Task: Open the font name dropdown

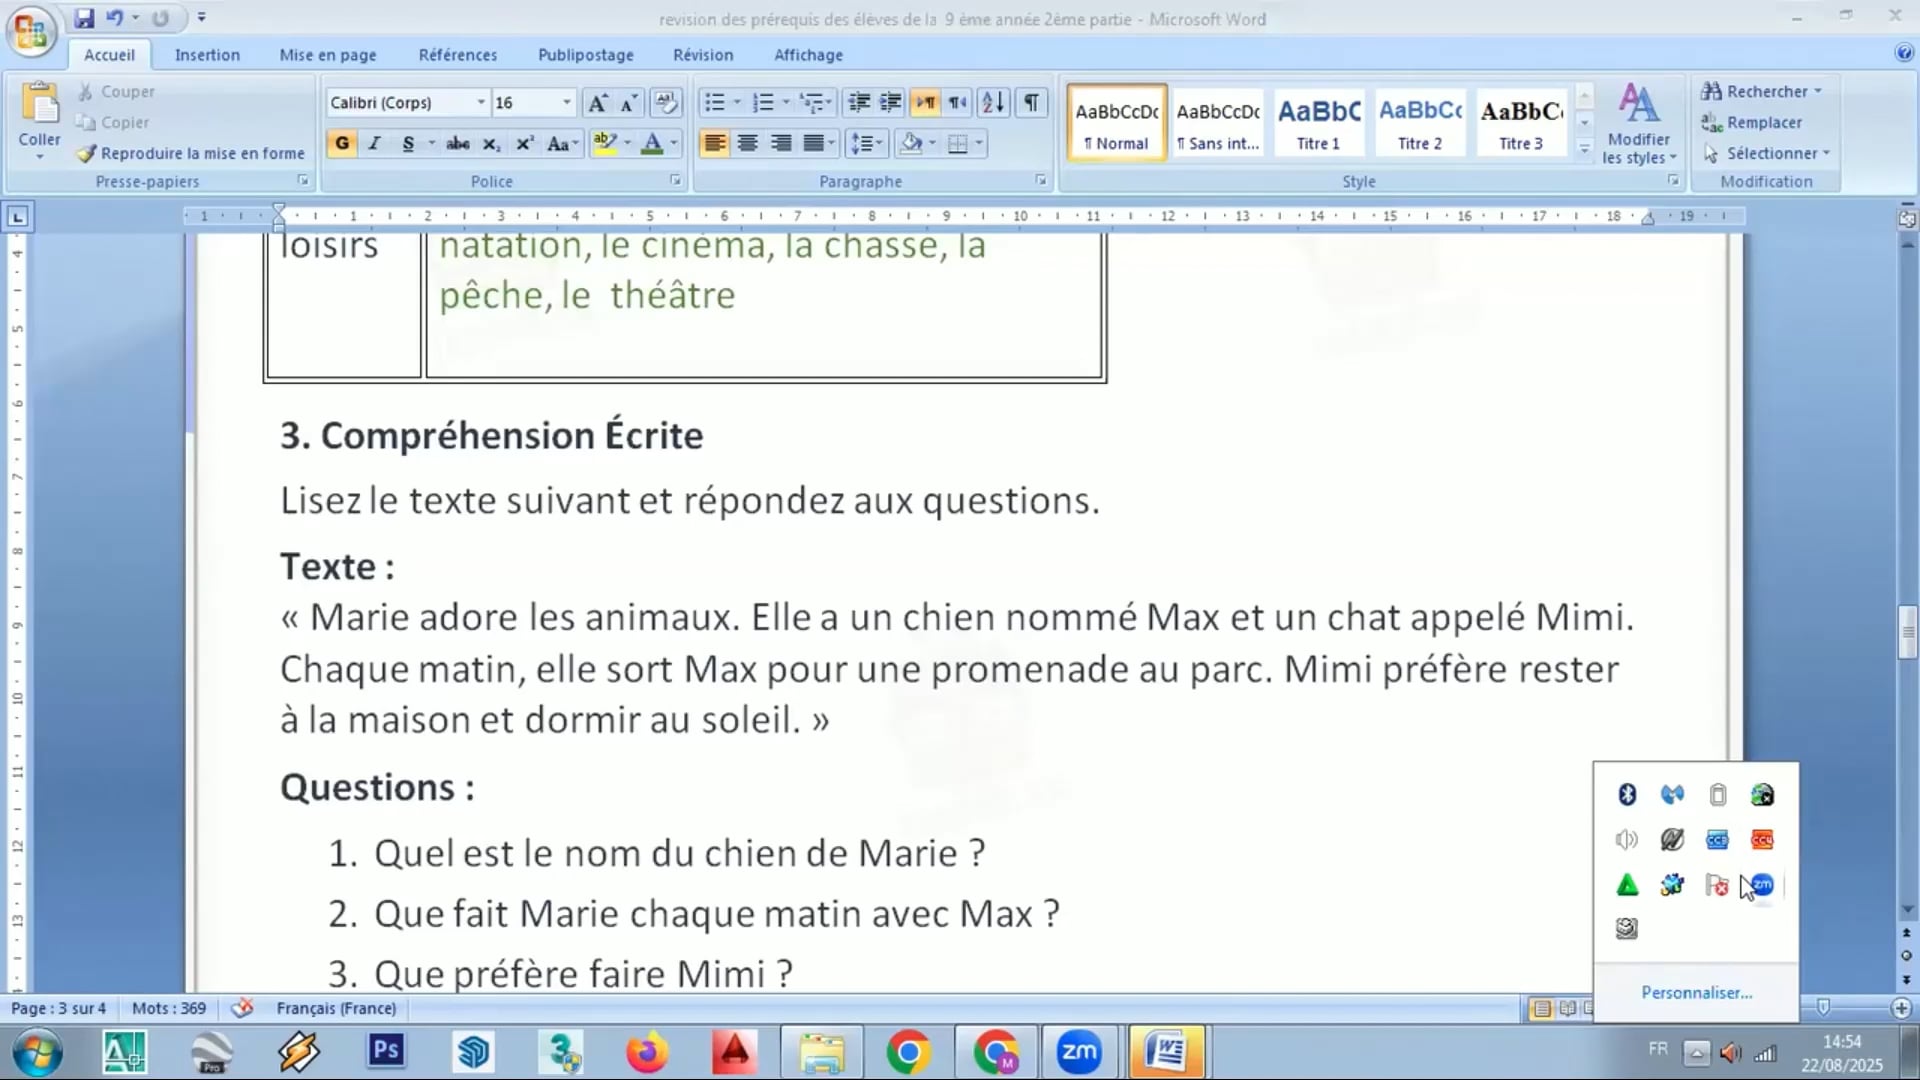Action: [x=480, y=102]
